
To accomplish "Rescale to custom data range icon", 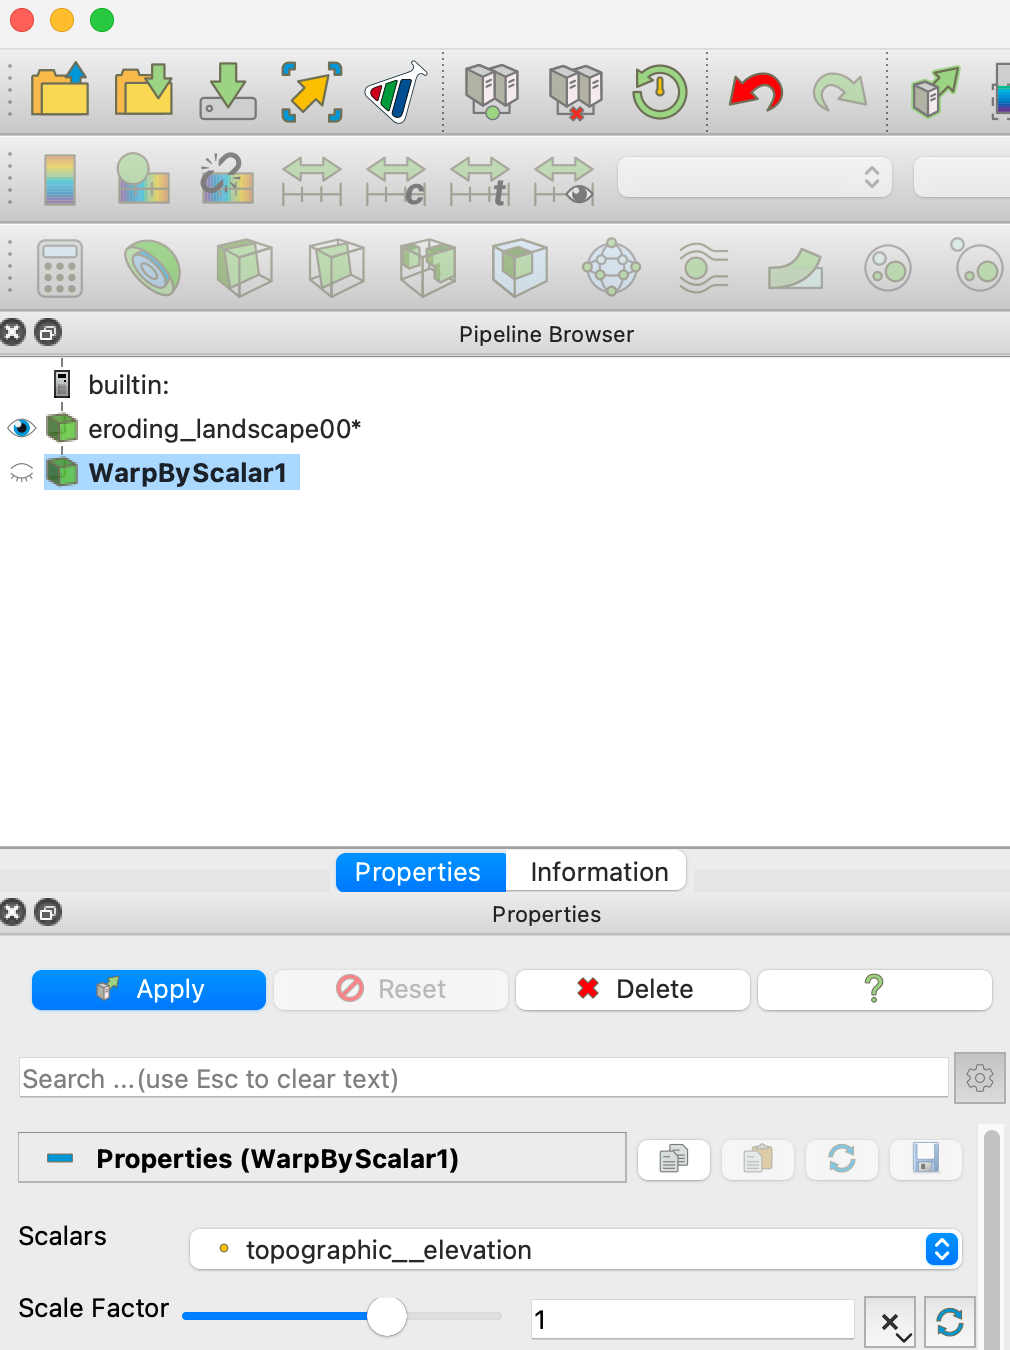I will 396,180.
